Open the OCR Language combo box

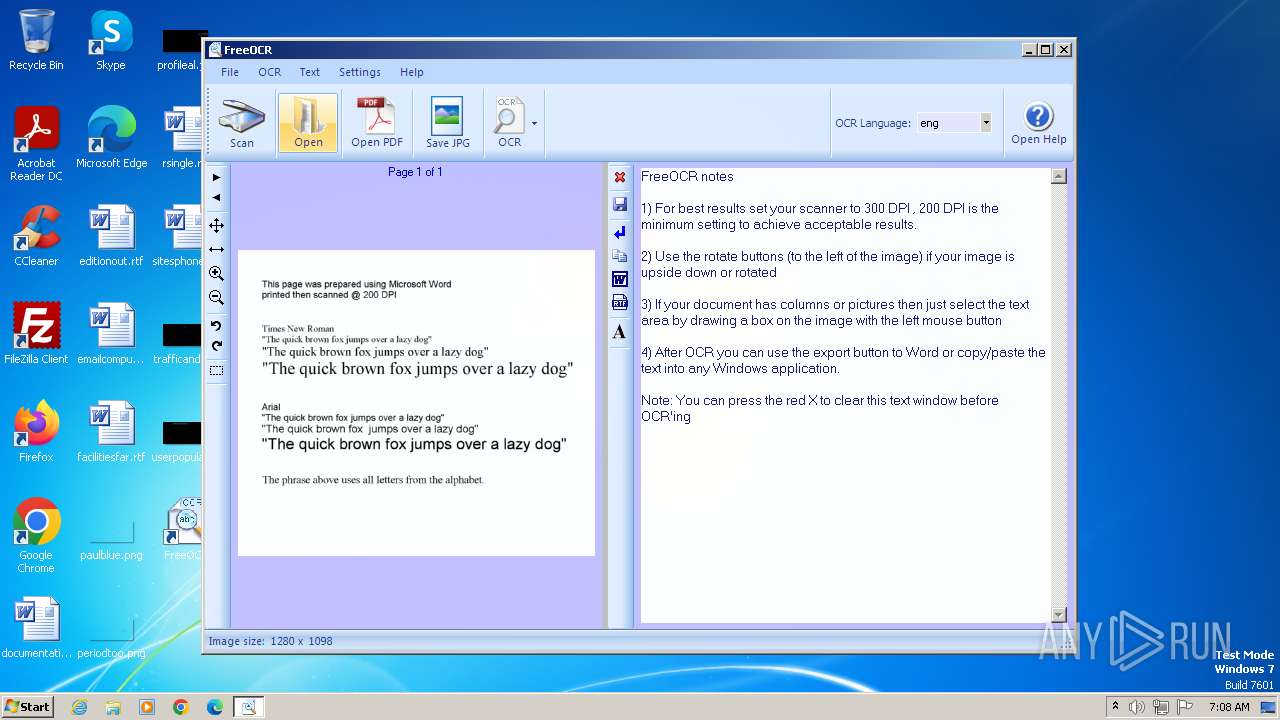(x=954, y=123)
